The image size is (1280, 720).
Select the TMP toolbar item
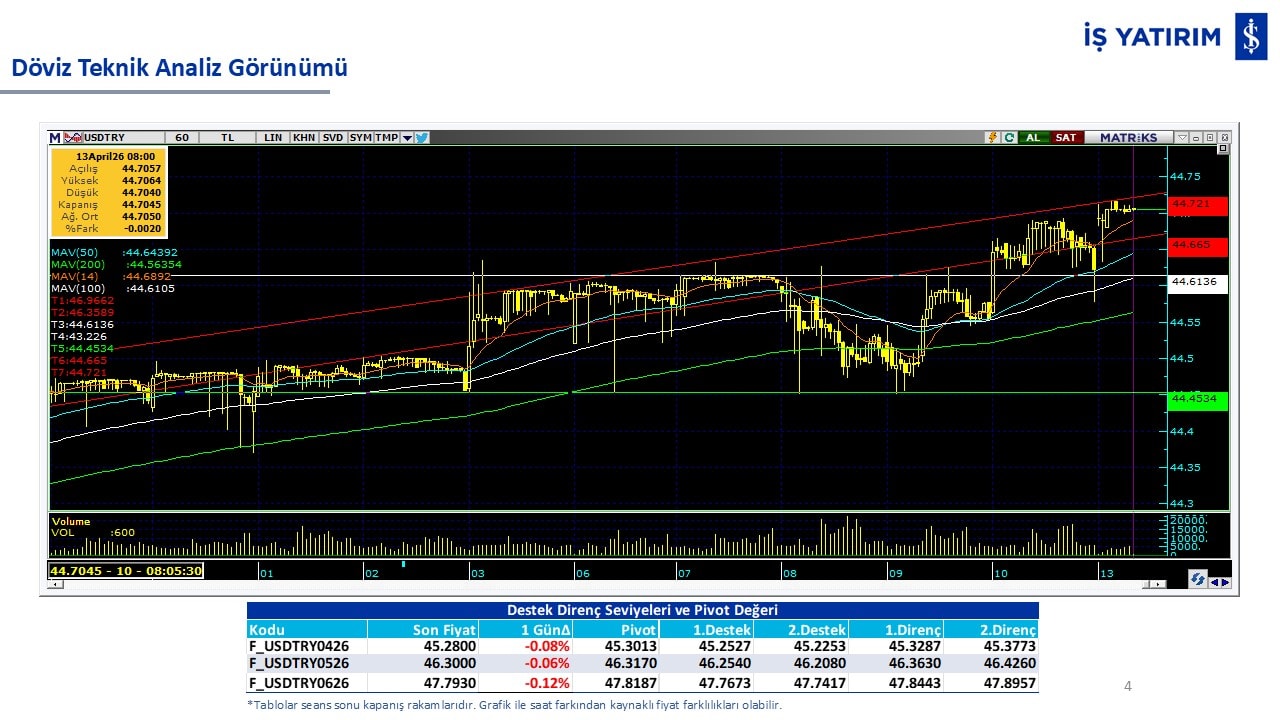[x=386, y=137]
